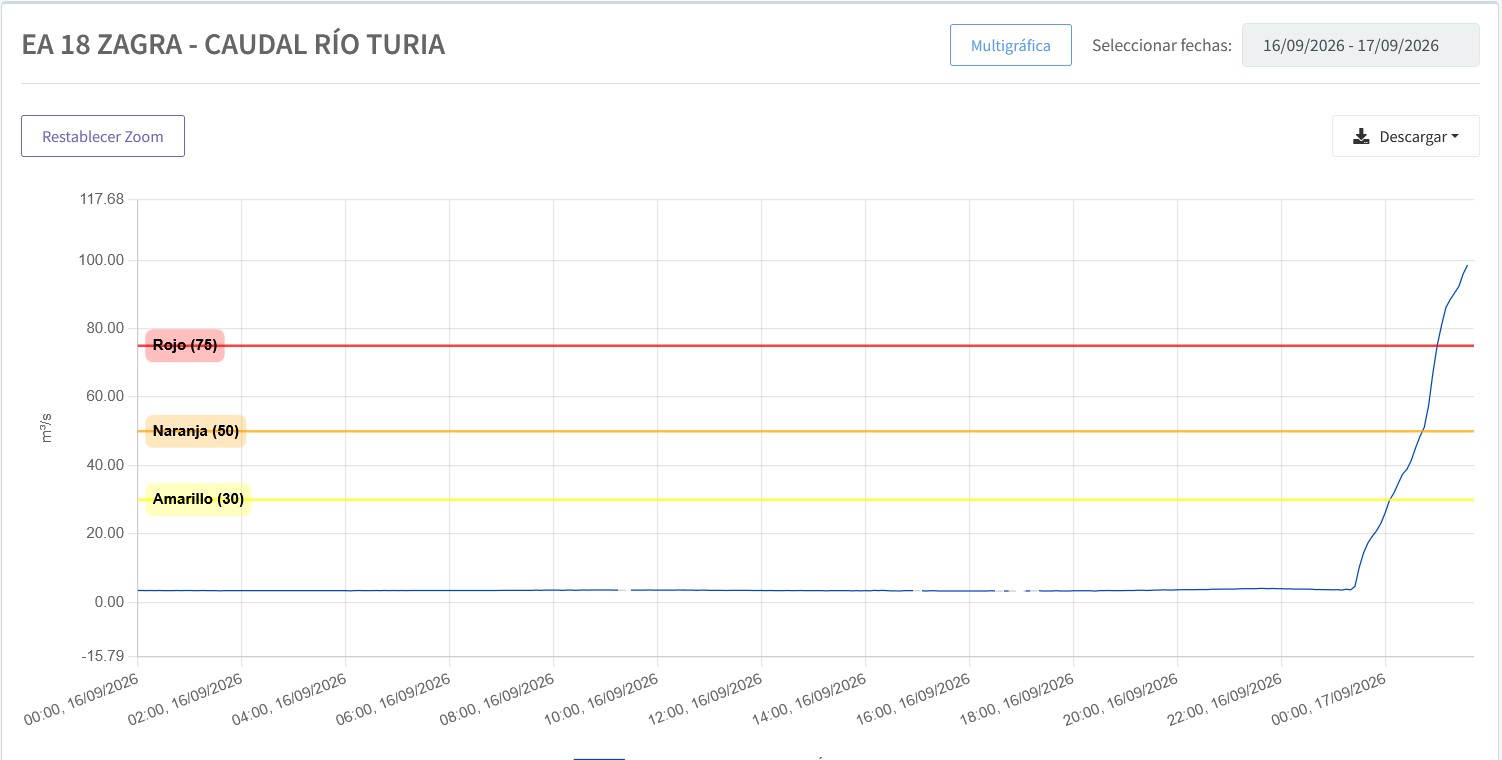The width and height of the screenshot is (1502, 760).
Task: Click the EA 18 ZAGRA - CAUDAL RÍO TURIA title
Action: click(233, 45)
